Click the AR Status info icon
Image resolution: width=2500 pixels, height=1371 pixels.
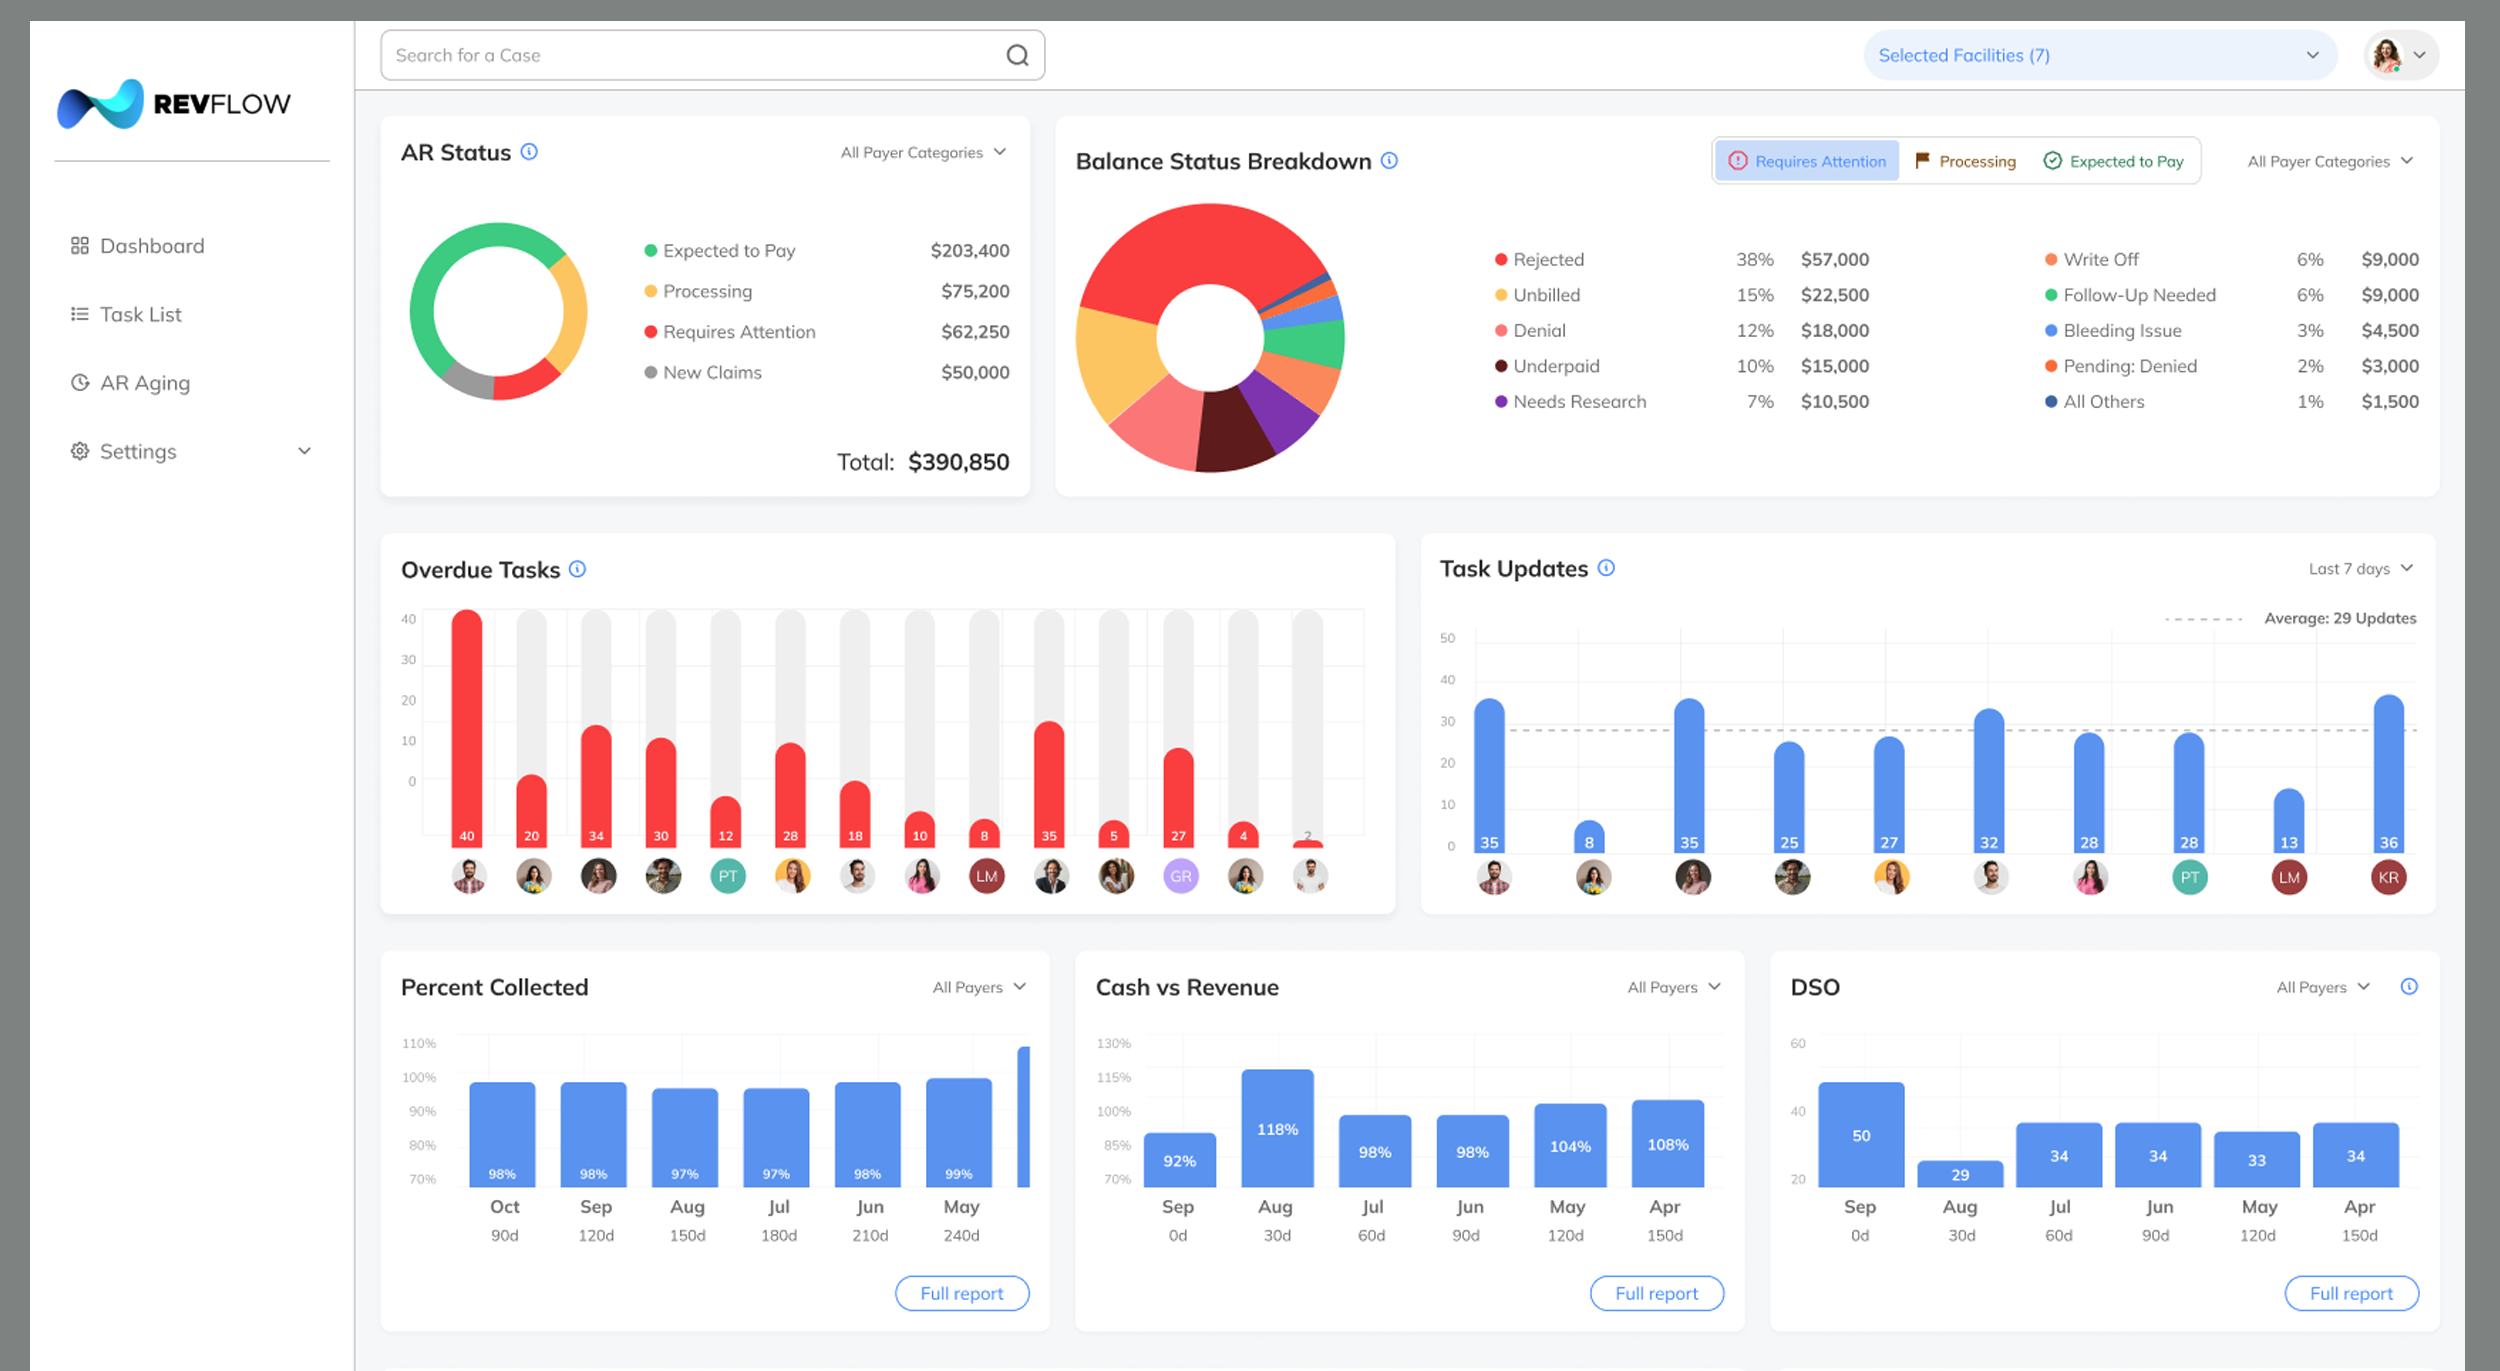tap(529, 152)
